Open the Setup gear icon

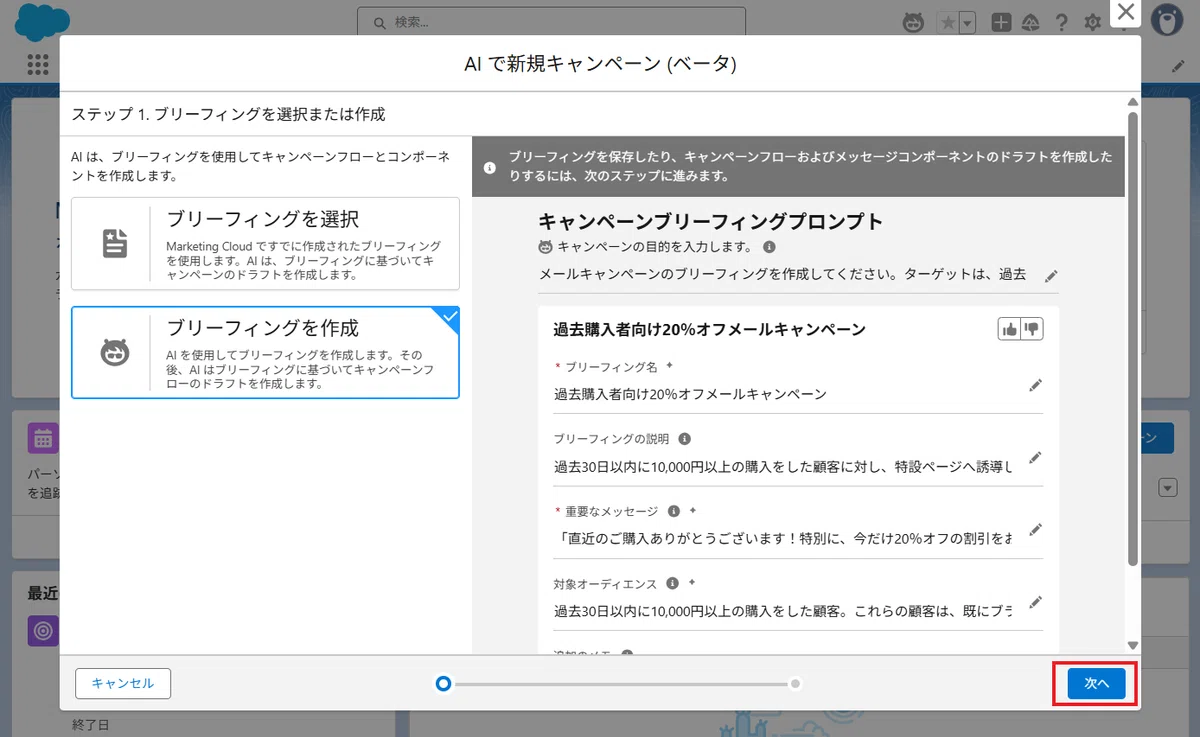pos(1092,23)
